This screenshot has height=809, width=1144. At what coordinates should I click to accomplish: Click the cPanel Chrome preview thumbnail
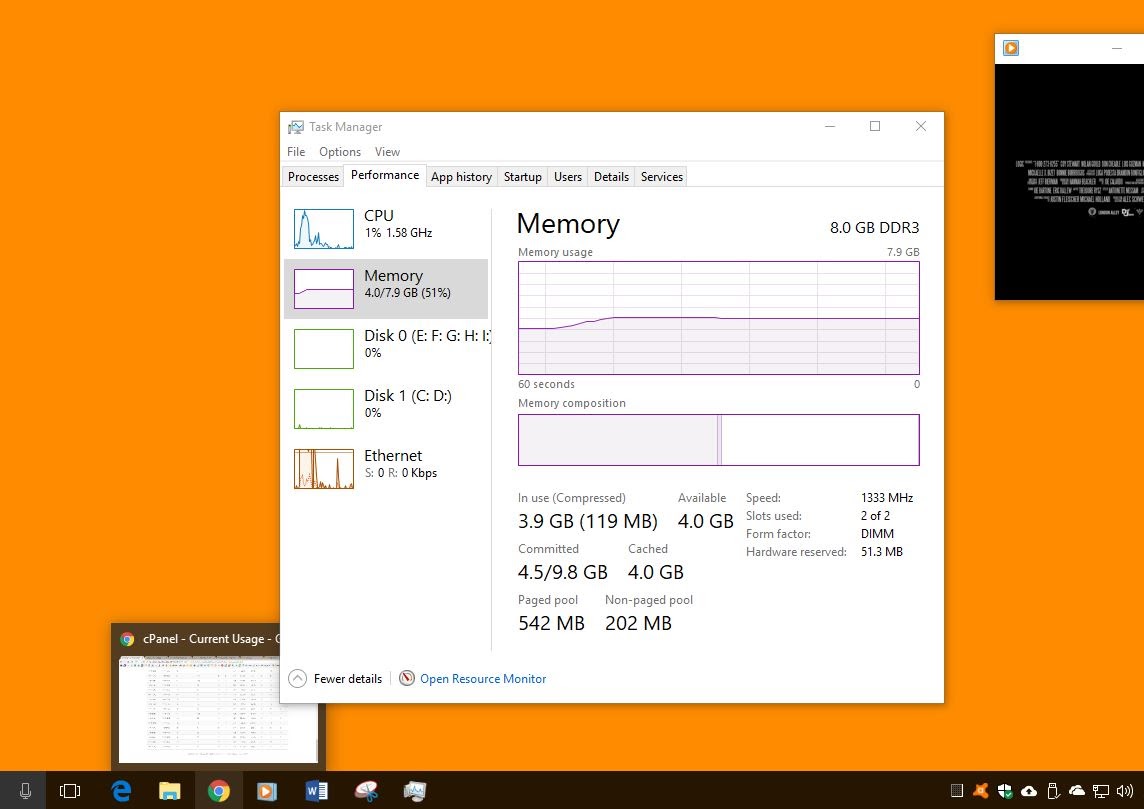tap(218, 708)
